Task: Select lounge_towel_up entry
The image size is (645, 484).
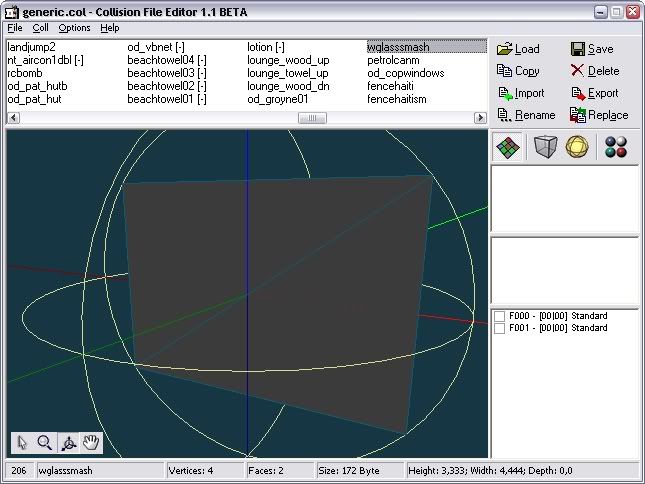Action: [288, 73]
